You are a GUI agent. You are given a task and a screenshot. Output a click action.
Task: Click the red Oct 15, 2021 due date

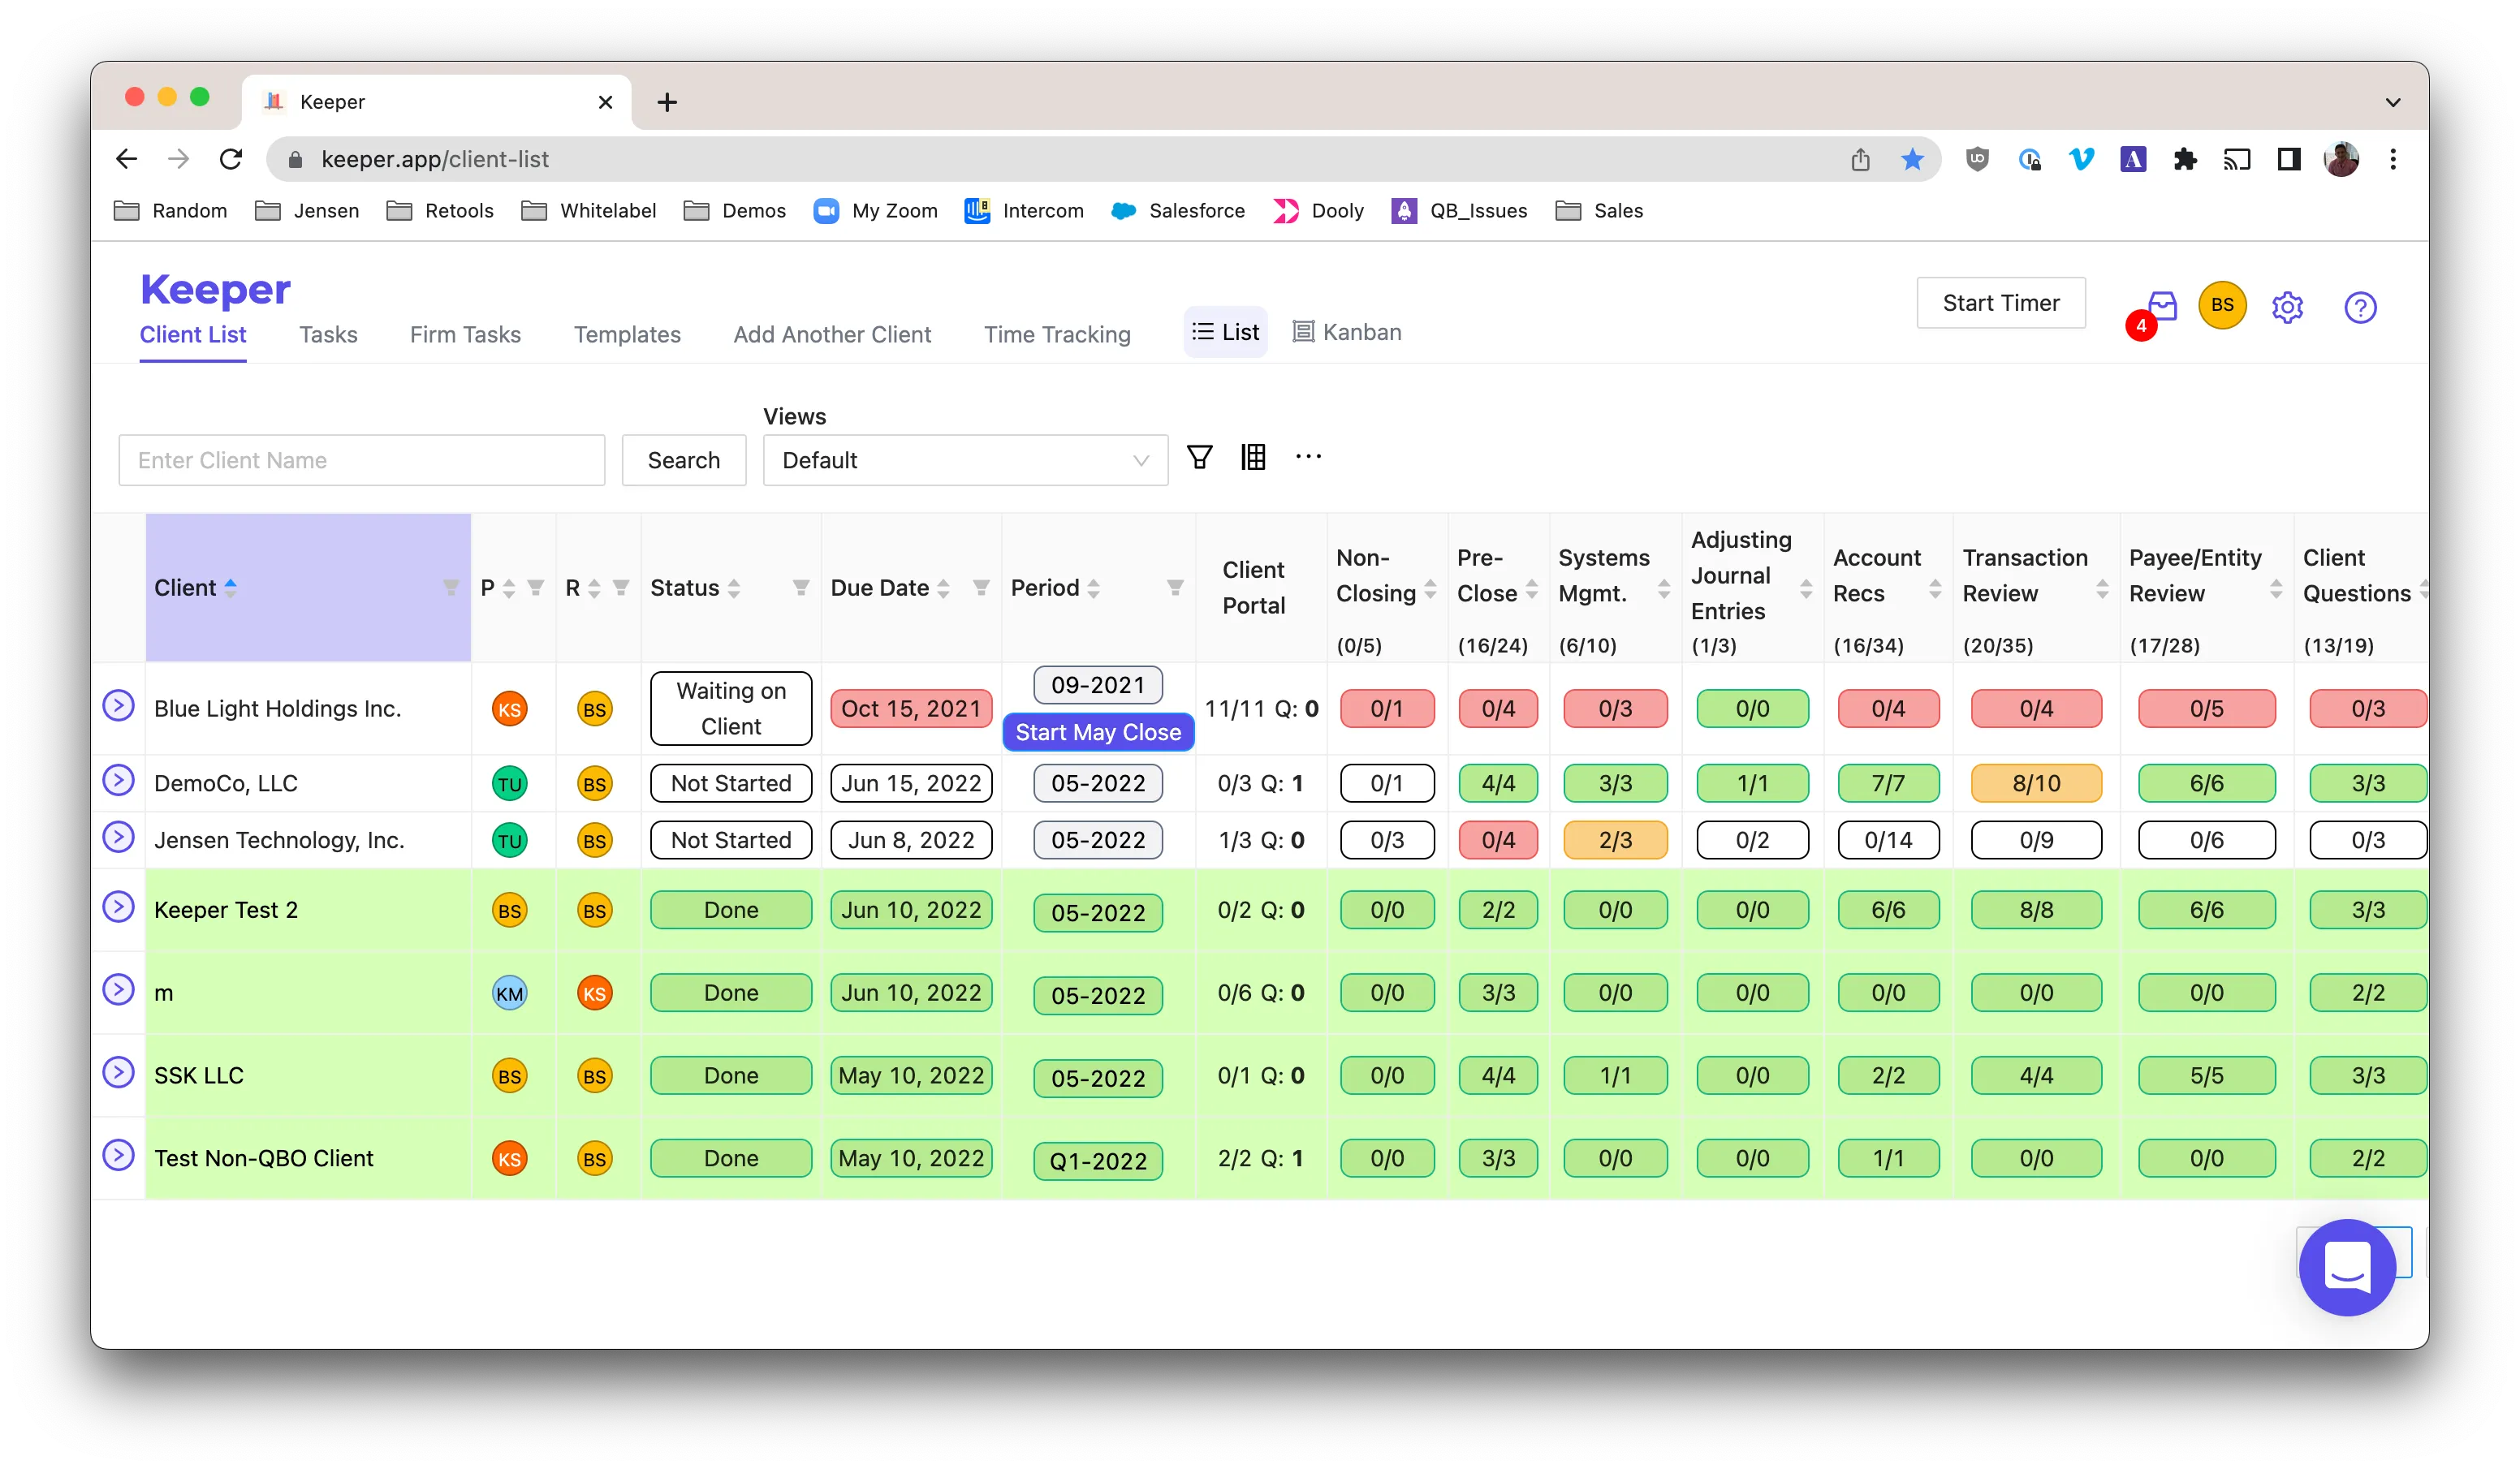coord(911,709)
